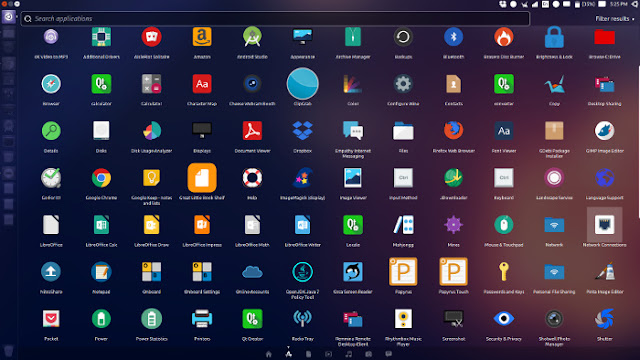This screenshot has height=360, width=640.
Task: Open Firefox Web Browser
Action: (453, 131)
